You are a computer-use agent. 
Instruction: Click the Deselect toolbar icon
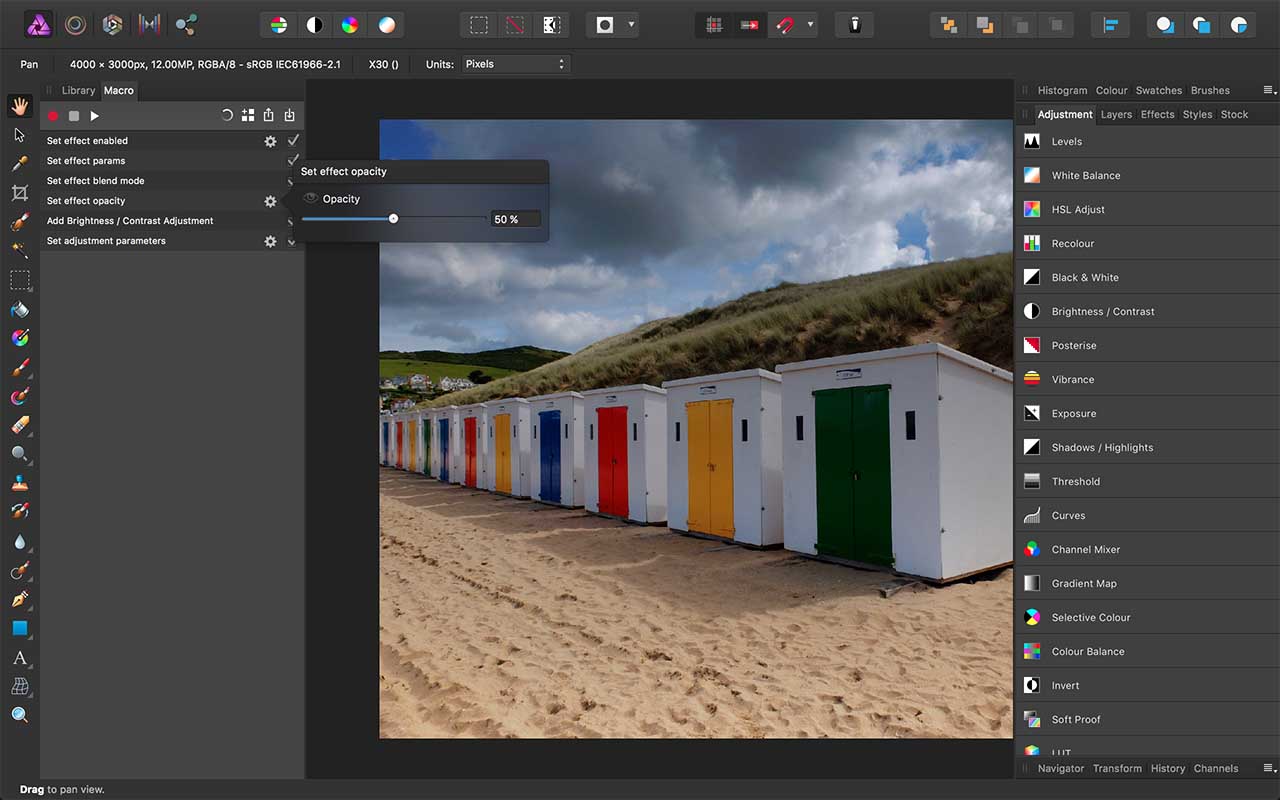coord(514,25)
